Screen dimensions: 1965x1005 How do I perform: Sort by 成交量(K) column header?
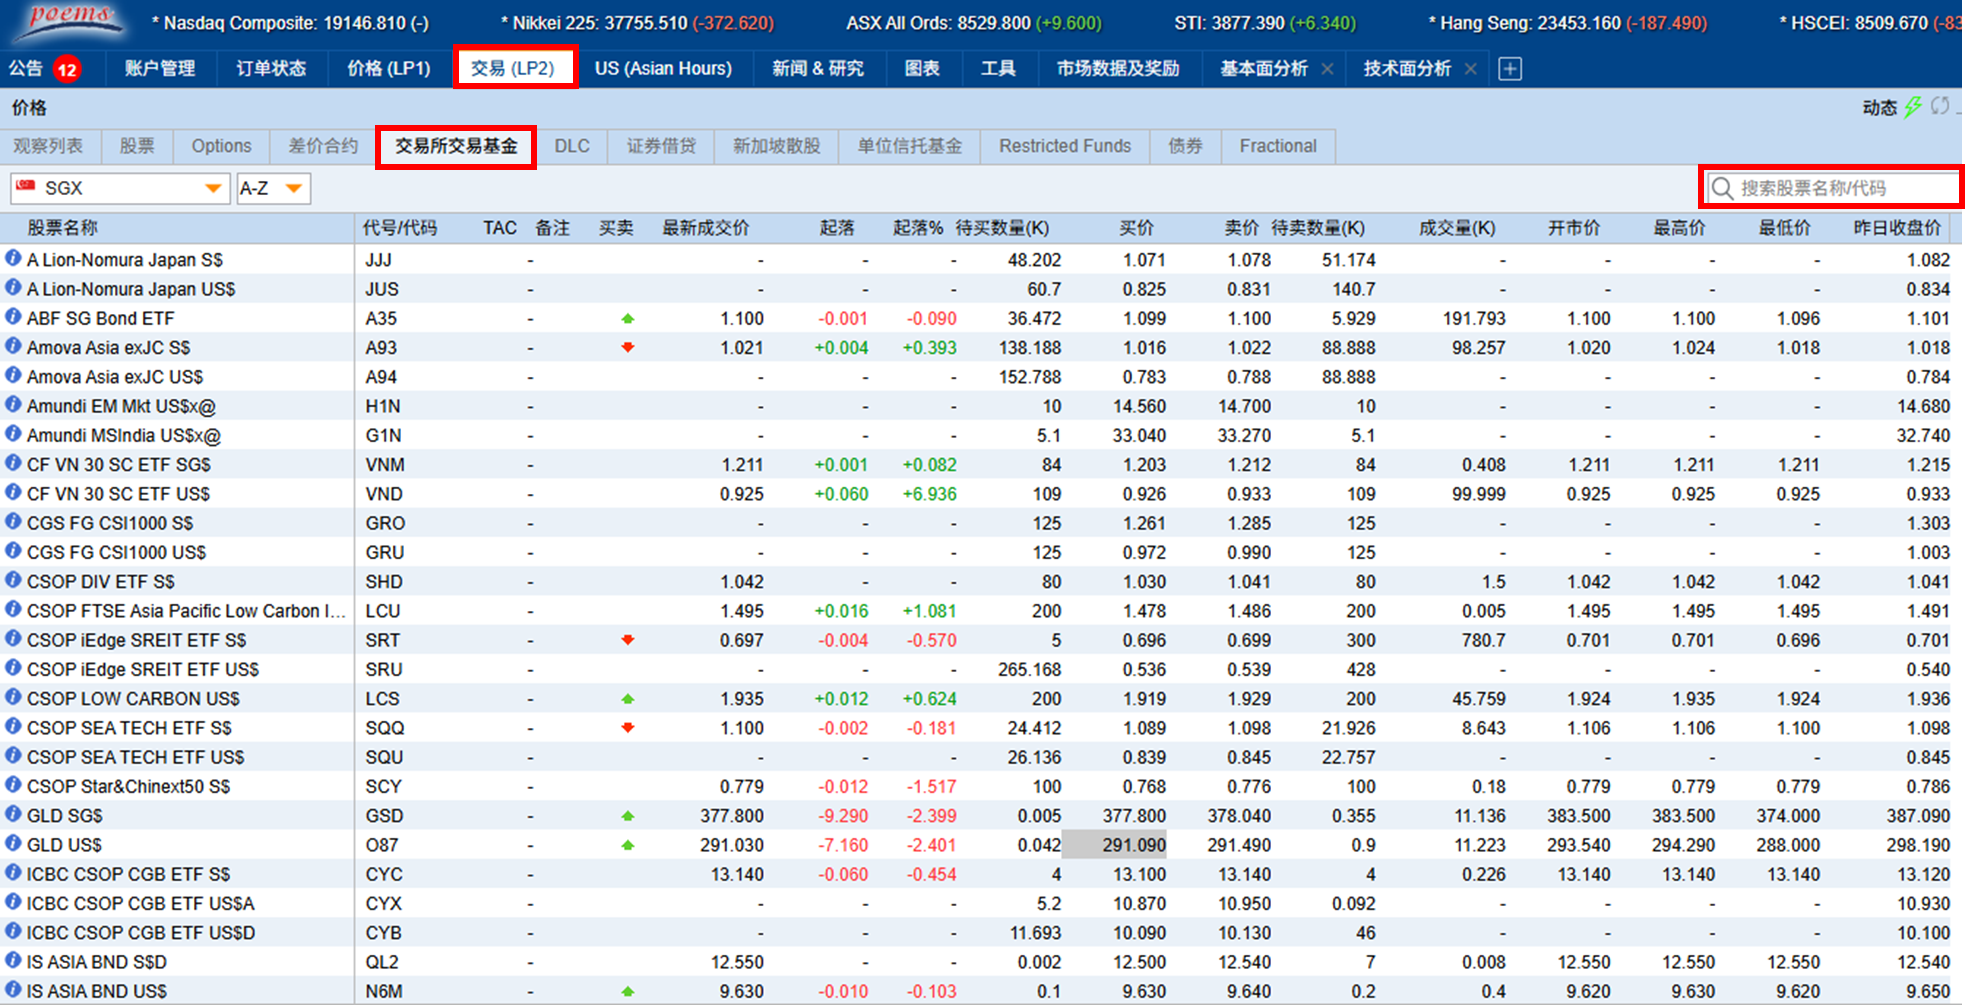1457,228
